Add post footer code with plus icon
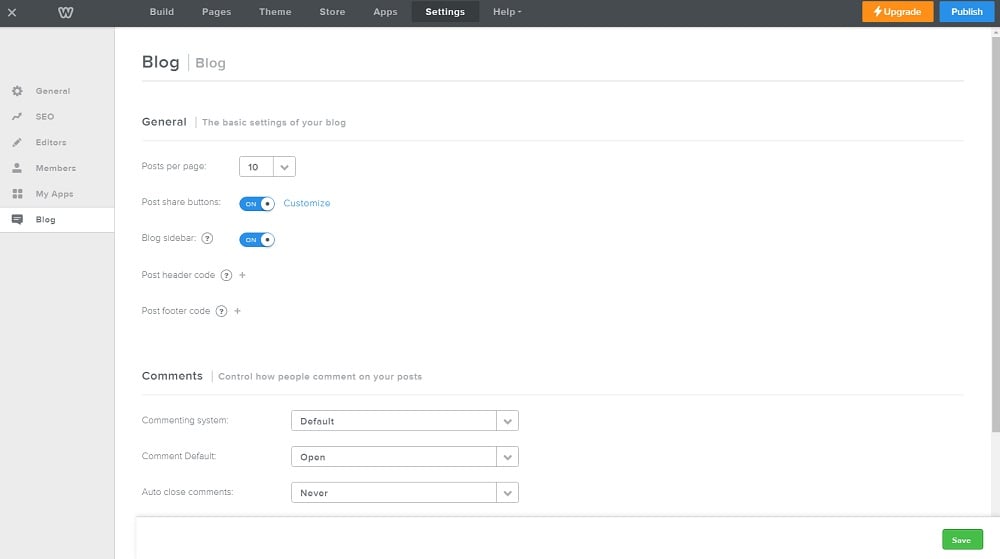The width and height of the screenshot is (1000, 559). (x=237, y=311)
